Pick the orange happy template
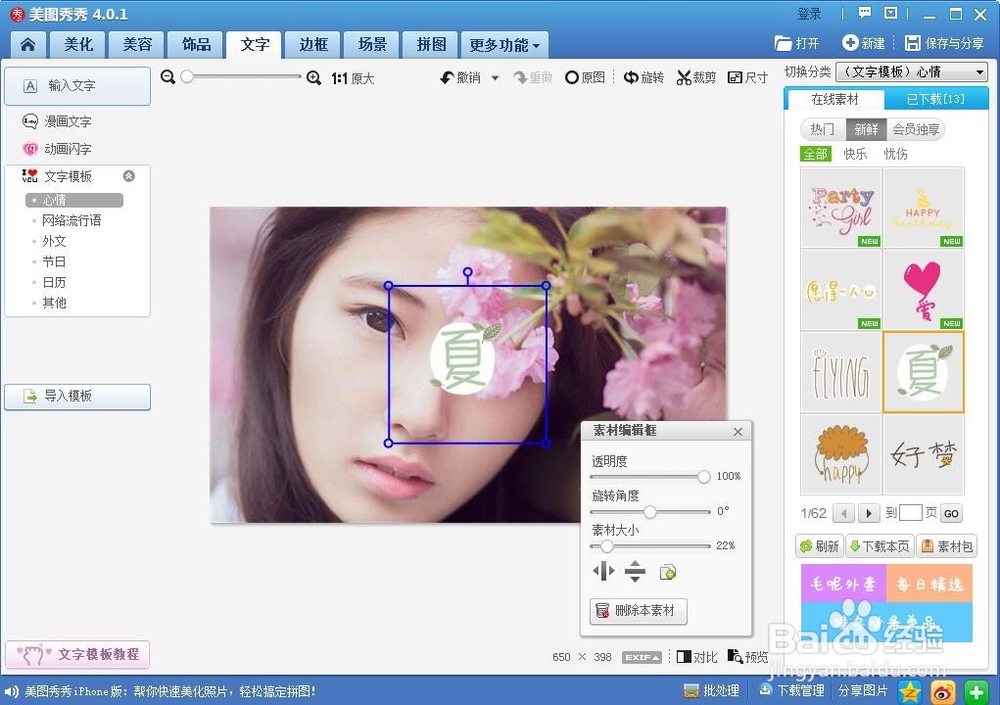1000x705 pixels. pyautogui.click(x=841, y=454)
